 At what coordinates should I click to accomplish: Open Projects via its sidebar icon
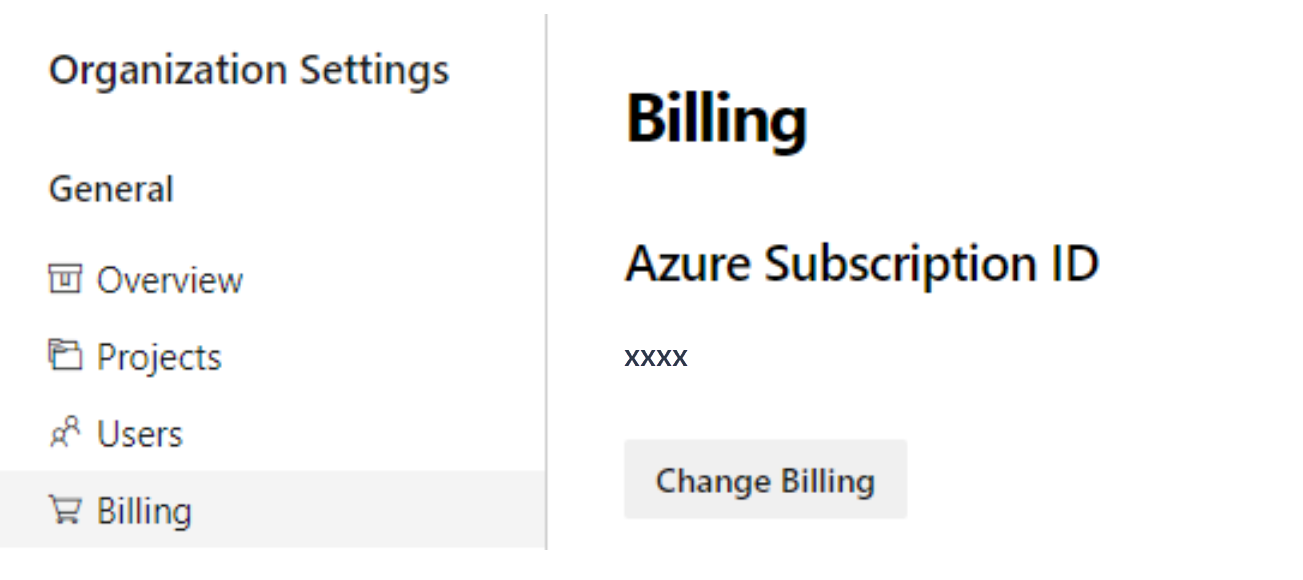tap(62, 352)
